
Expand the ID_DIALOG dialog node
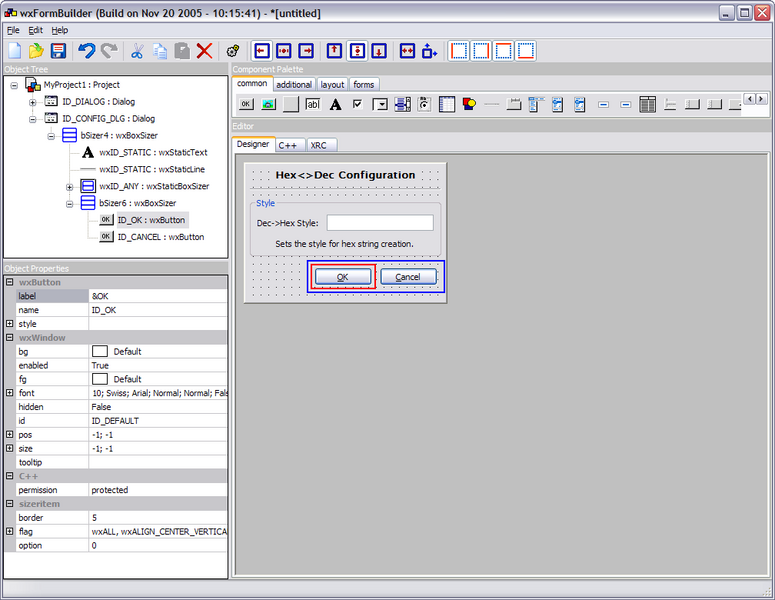[x=33, y=102]
